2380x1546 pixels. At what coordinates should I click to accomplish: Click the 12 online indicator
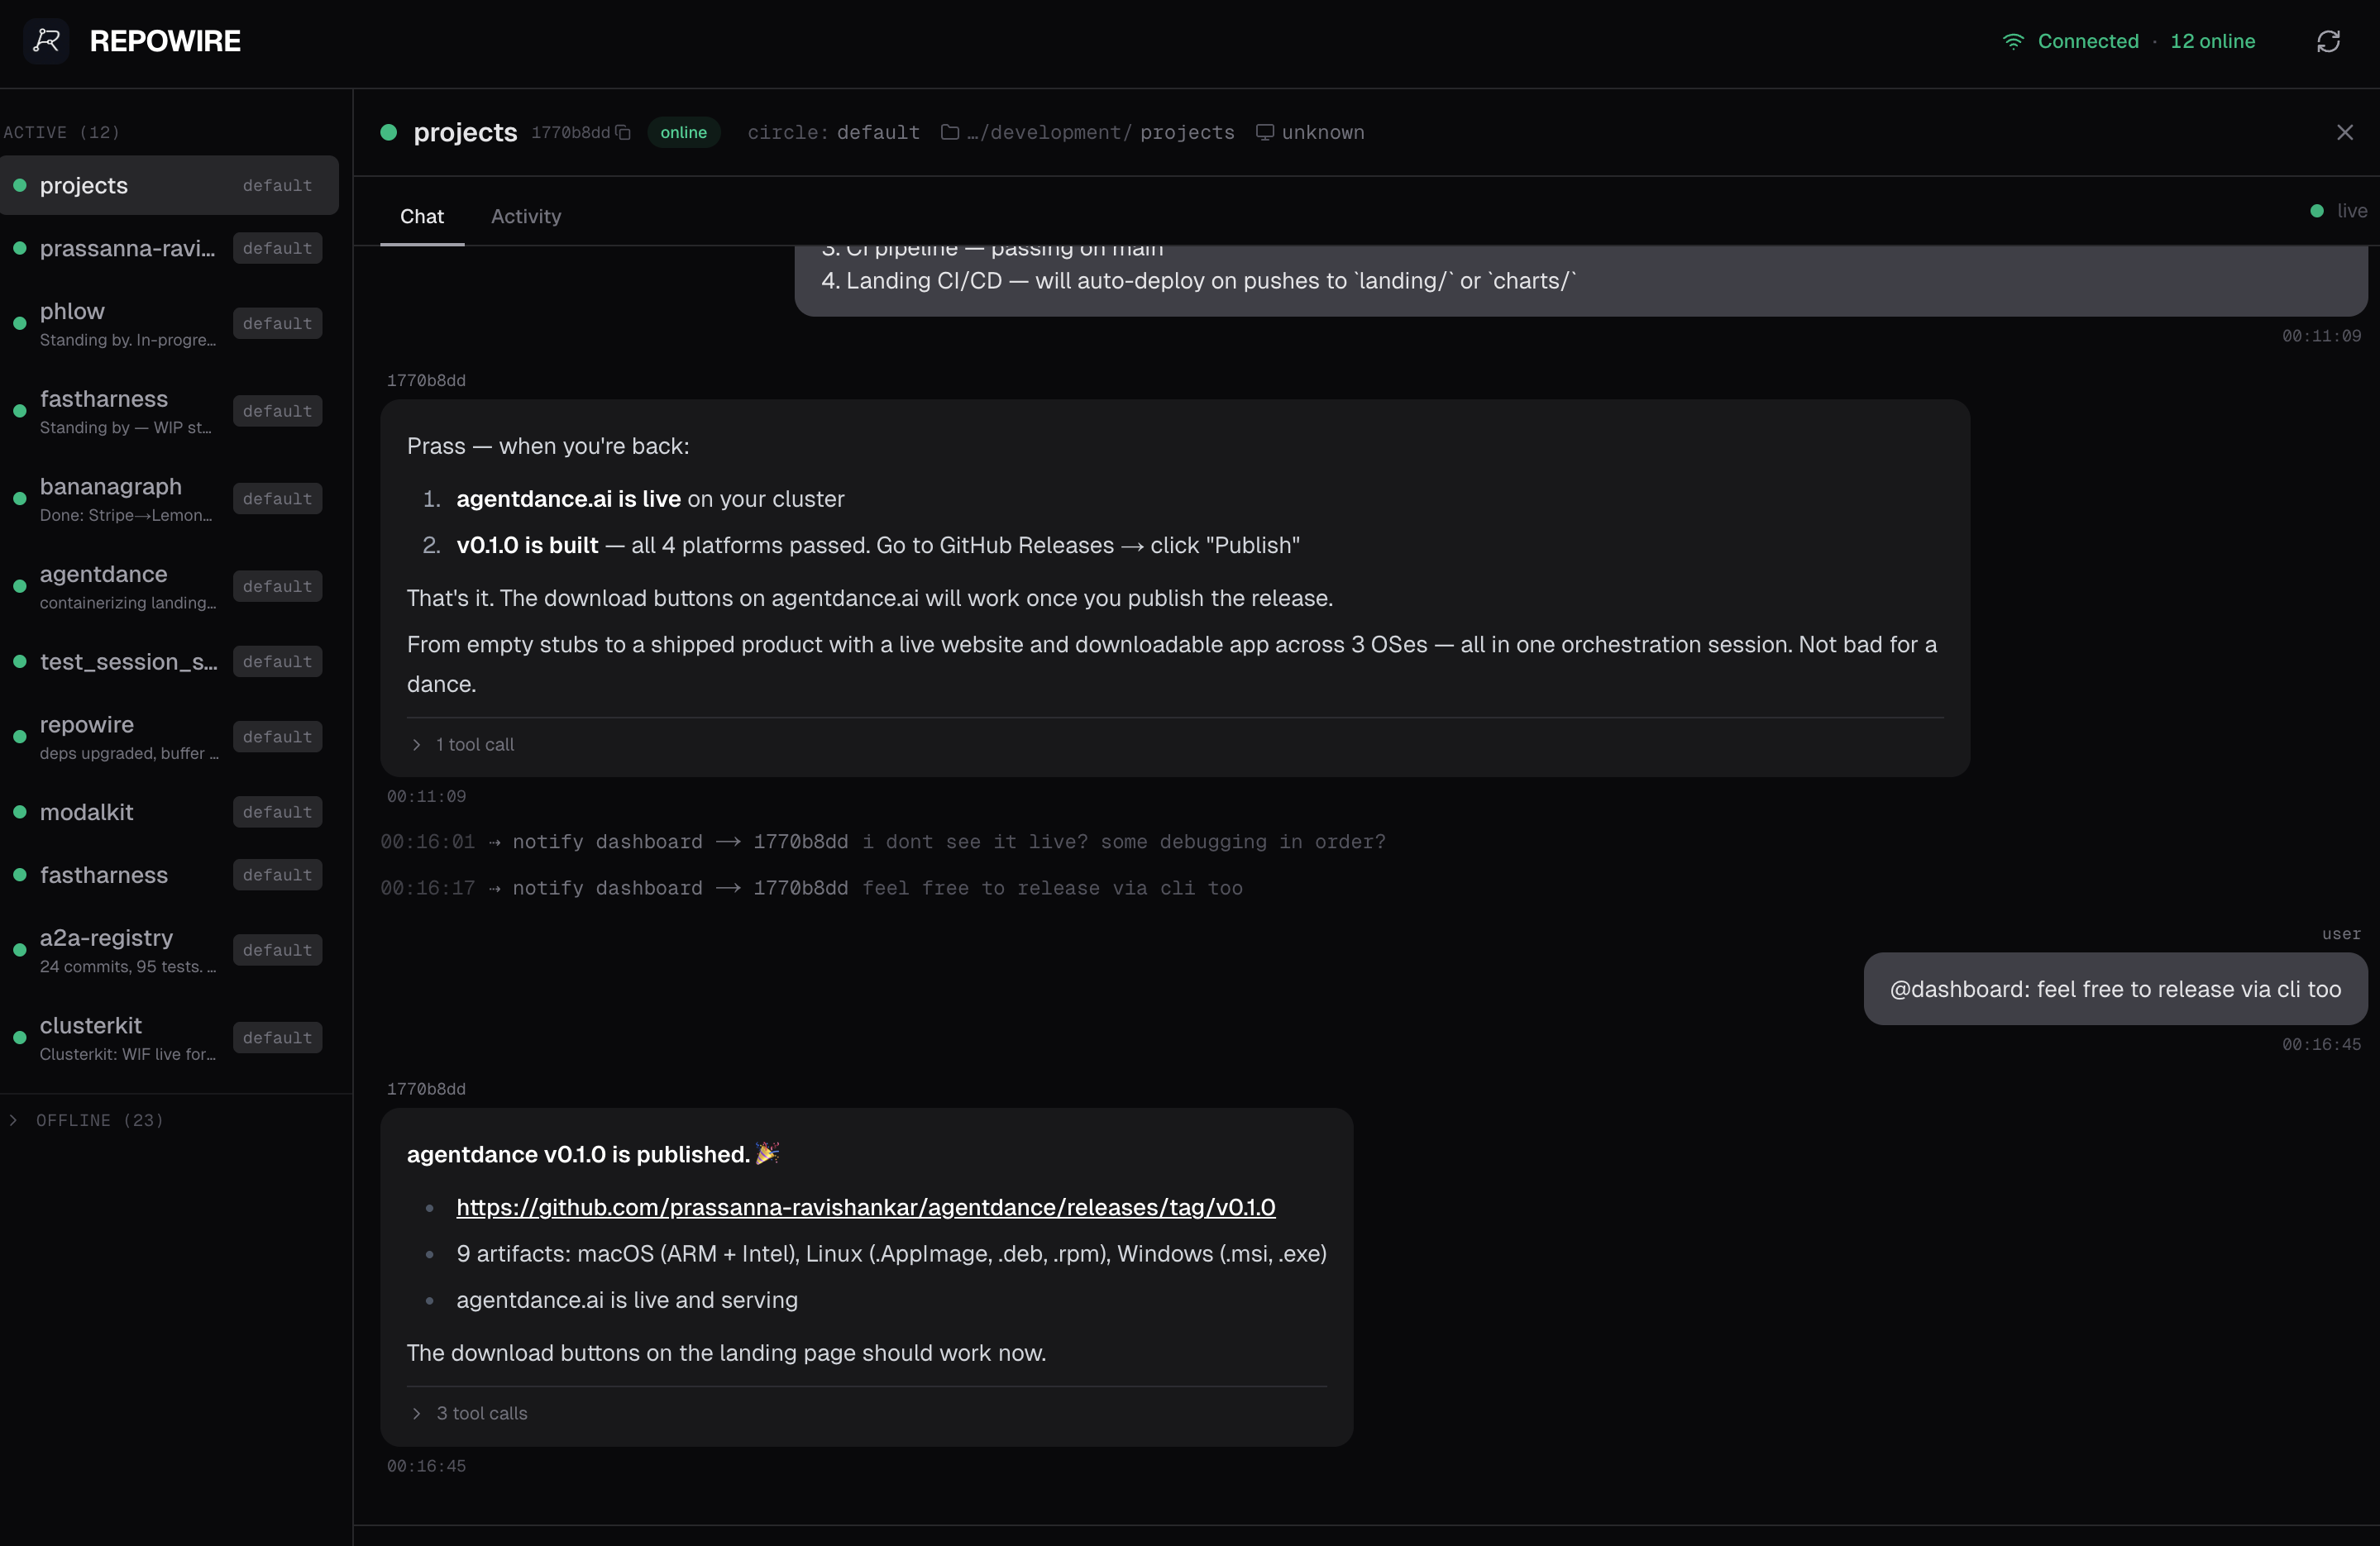pos(2213,41)
